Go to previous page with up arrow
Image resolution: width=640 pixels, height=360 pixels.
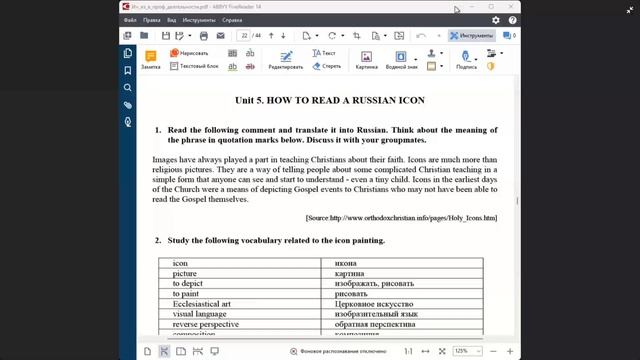click(x=271, y=36)
